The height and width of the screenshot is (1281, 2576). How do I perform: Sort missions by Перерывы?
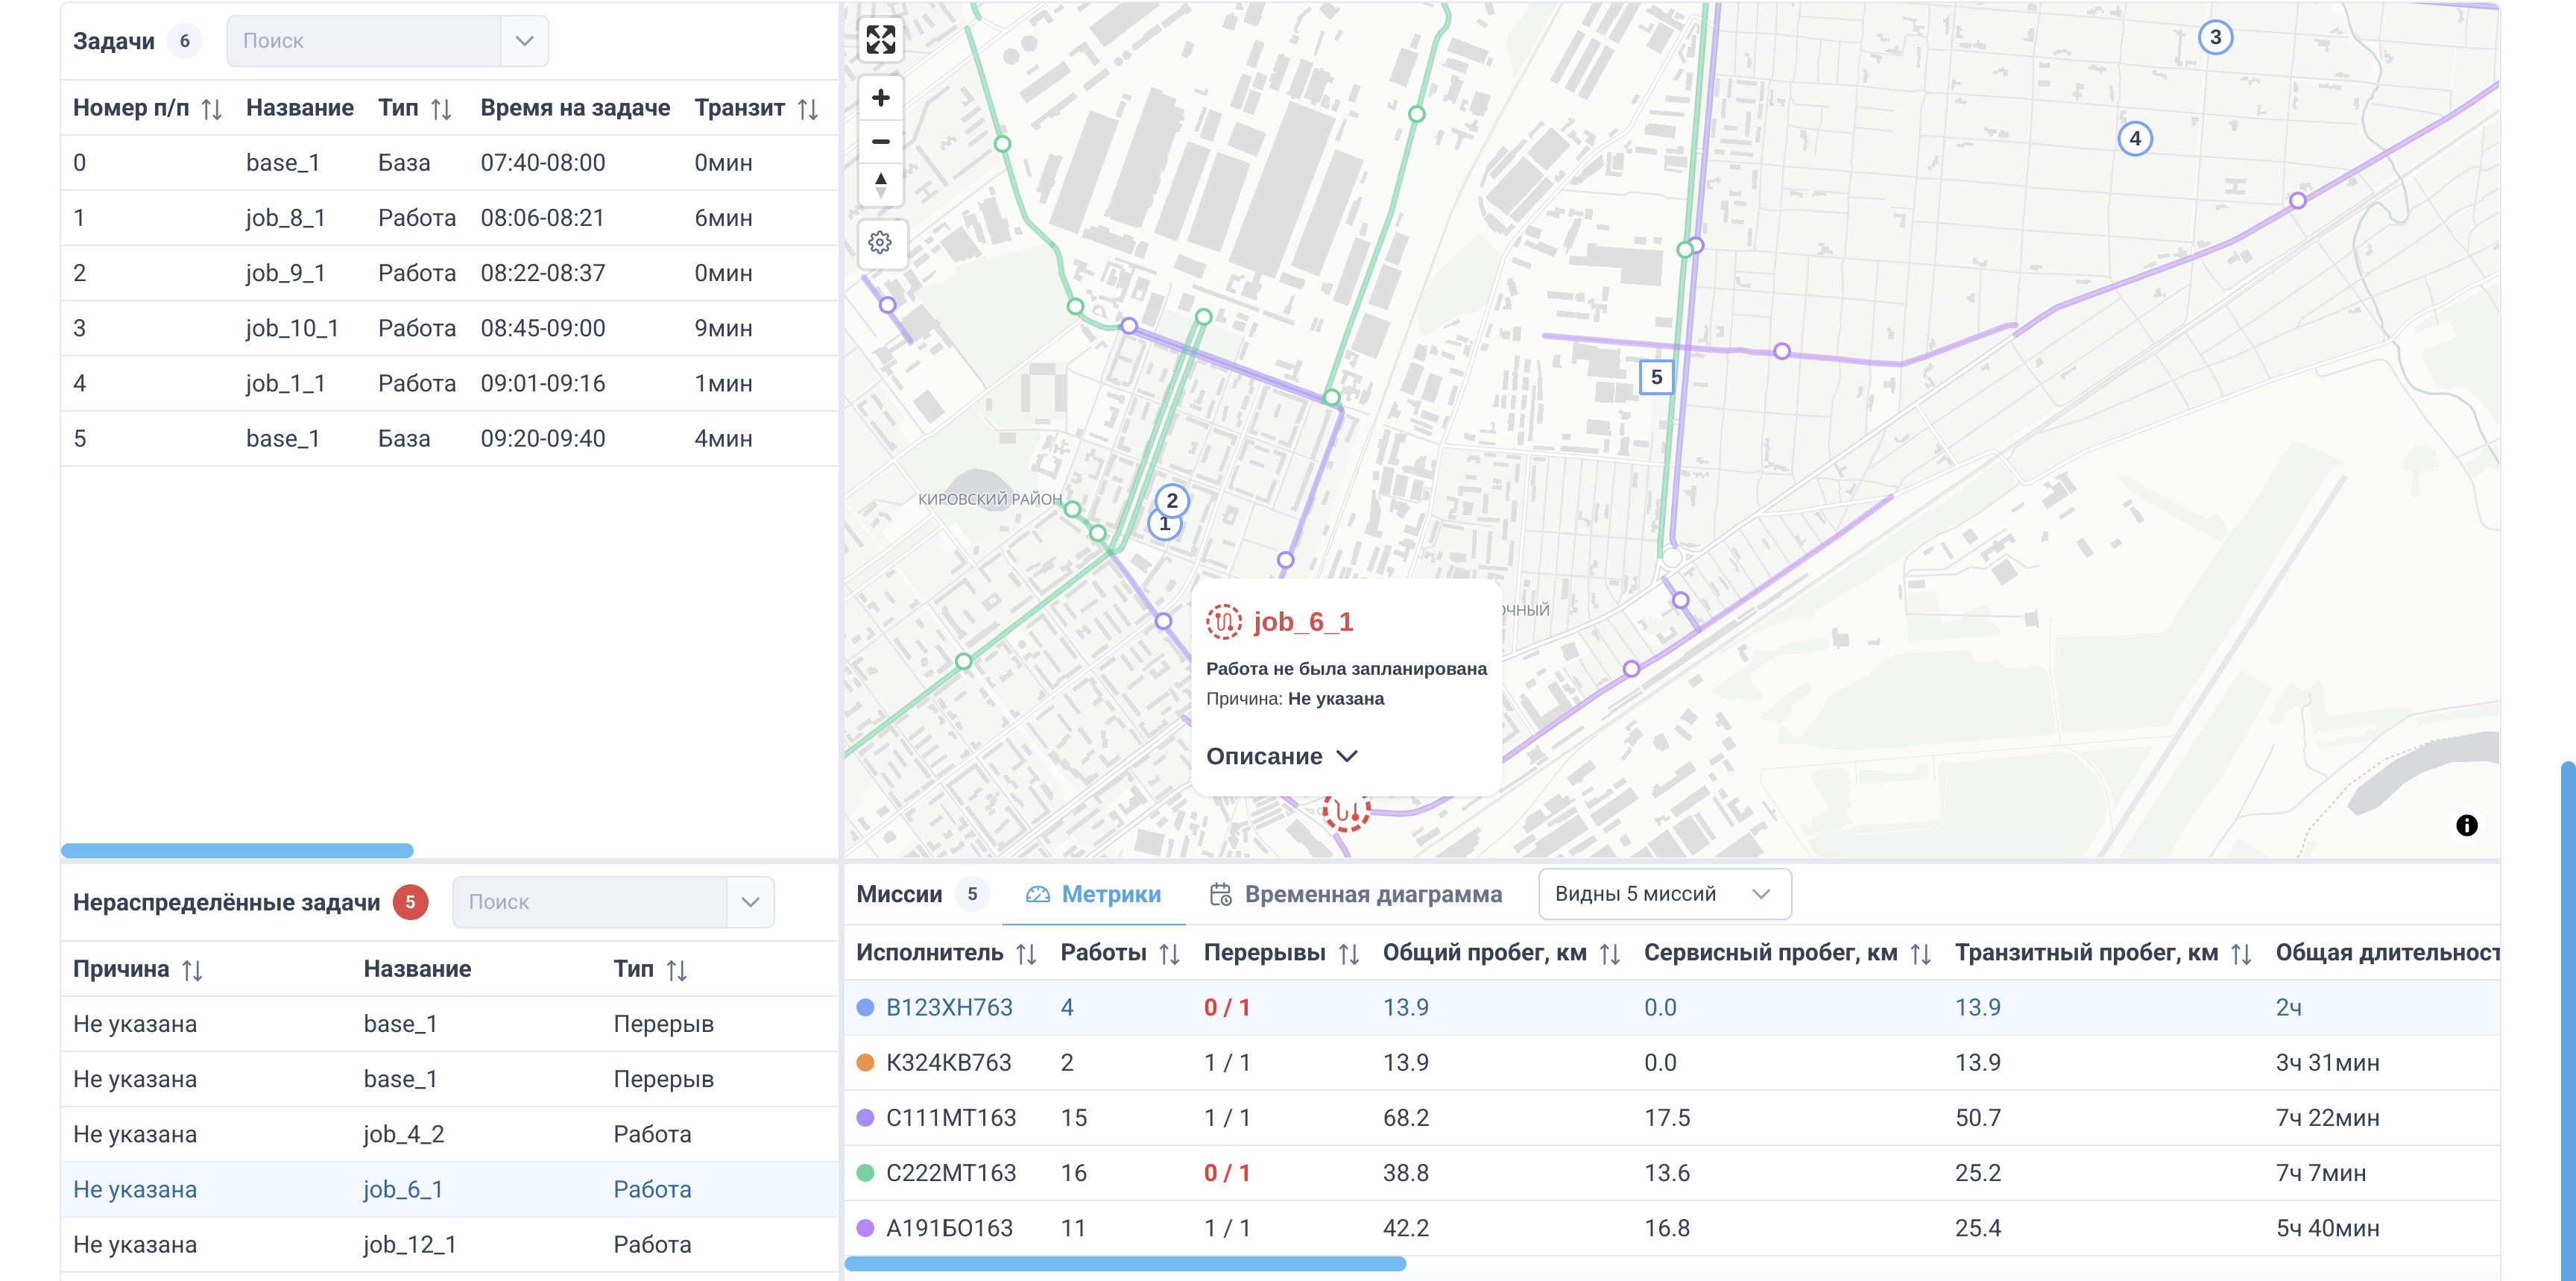coord(1348,954)
